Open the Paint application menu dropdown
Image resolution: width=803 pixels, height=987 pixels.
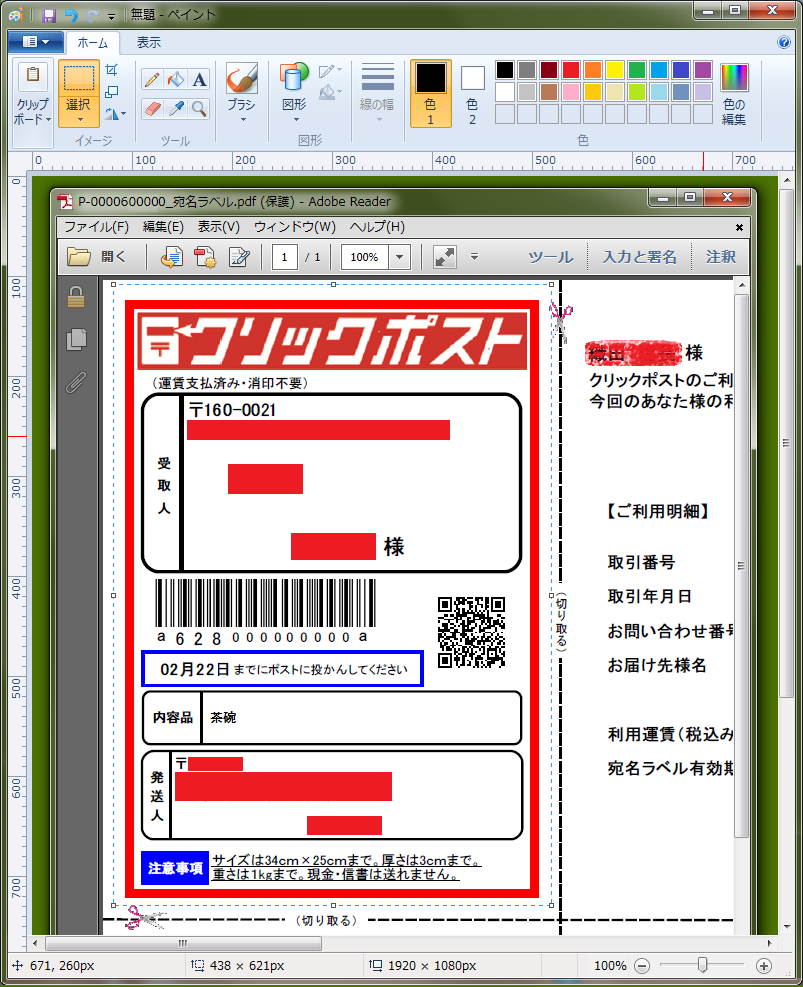[36, 42]
